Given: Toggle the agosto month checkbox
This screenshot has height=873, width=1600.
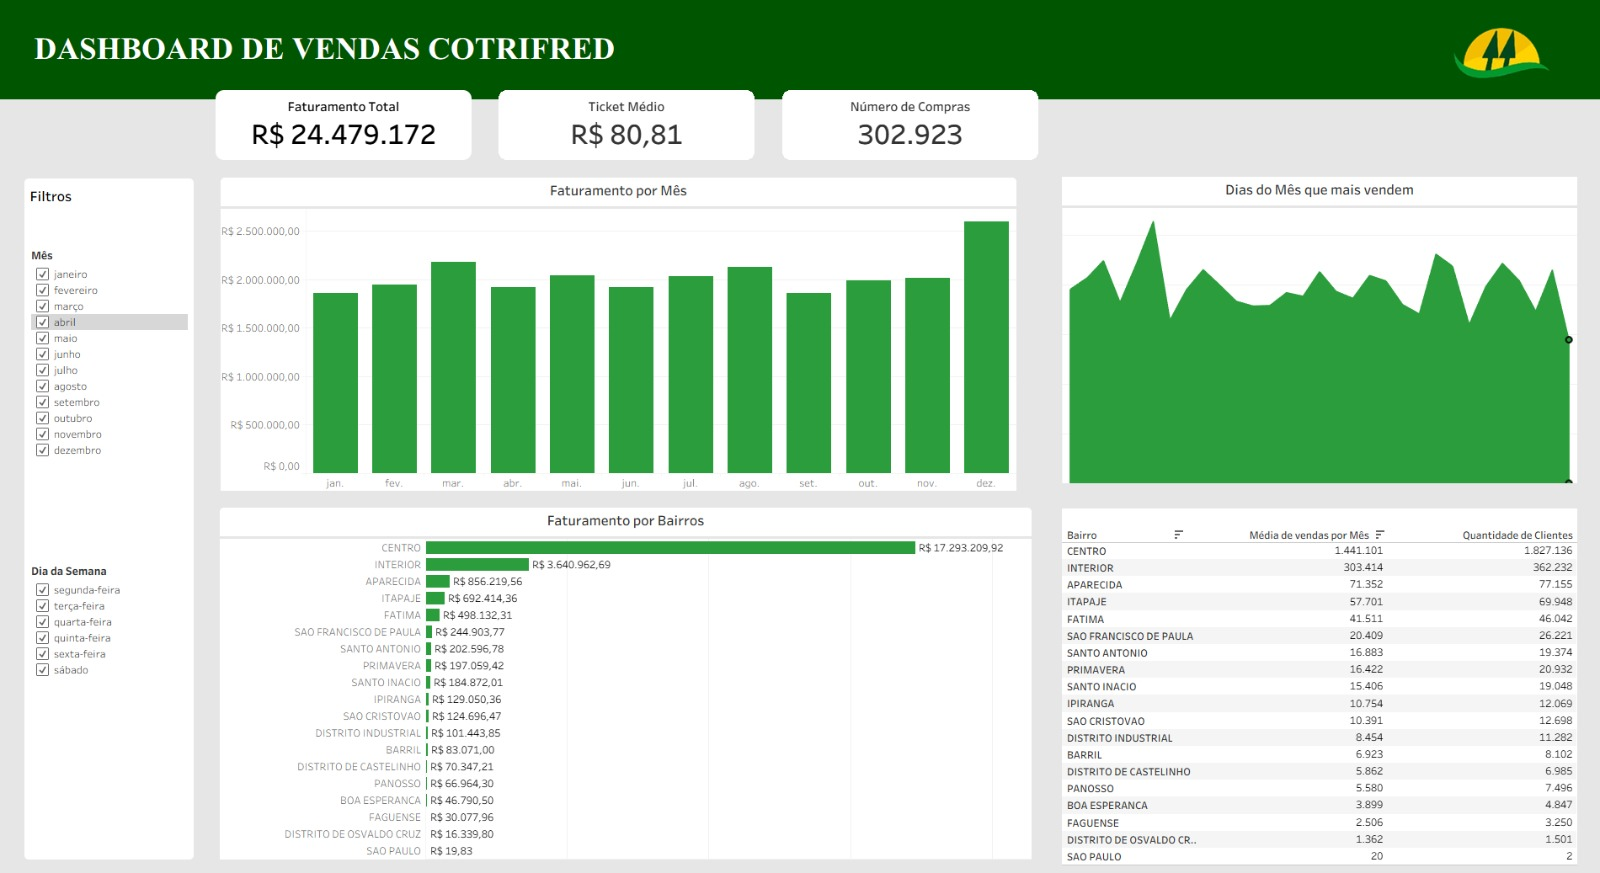Looking at the screenshot, I should coord(42,386).
